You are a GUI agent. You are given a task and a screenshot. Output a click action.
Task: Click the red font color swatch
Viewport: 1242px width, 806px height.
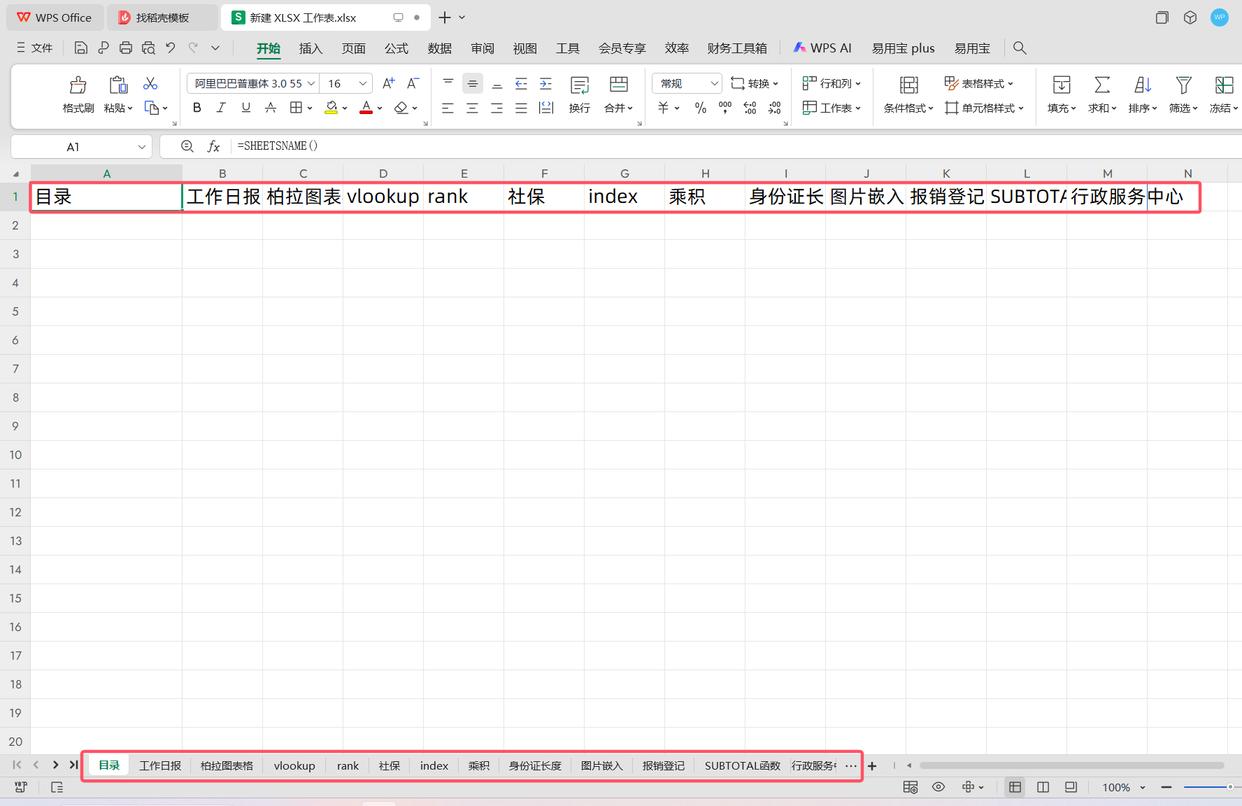tap(366, 108)
